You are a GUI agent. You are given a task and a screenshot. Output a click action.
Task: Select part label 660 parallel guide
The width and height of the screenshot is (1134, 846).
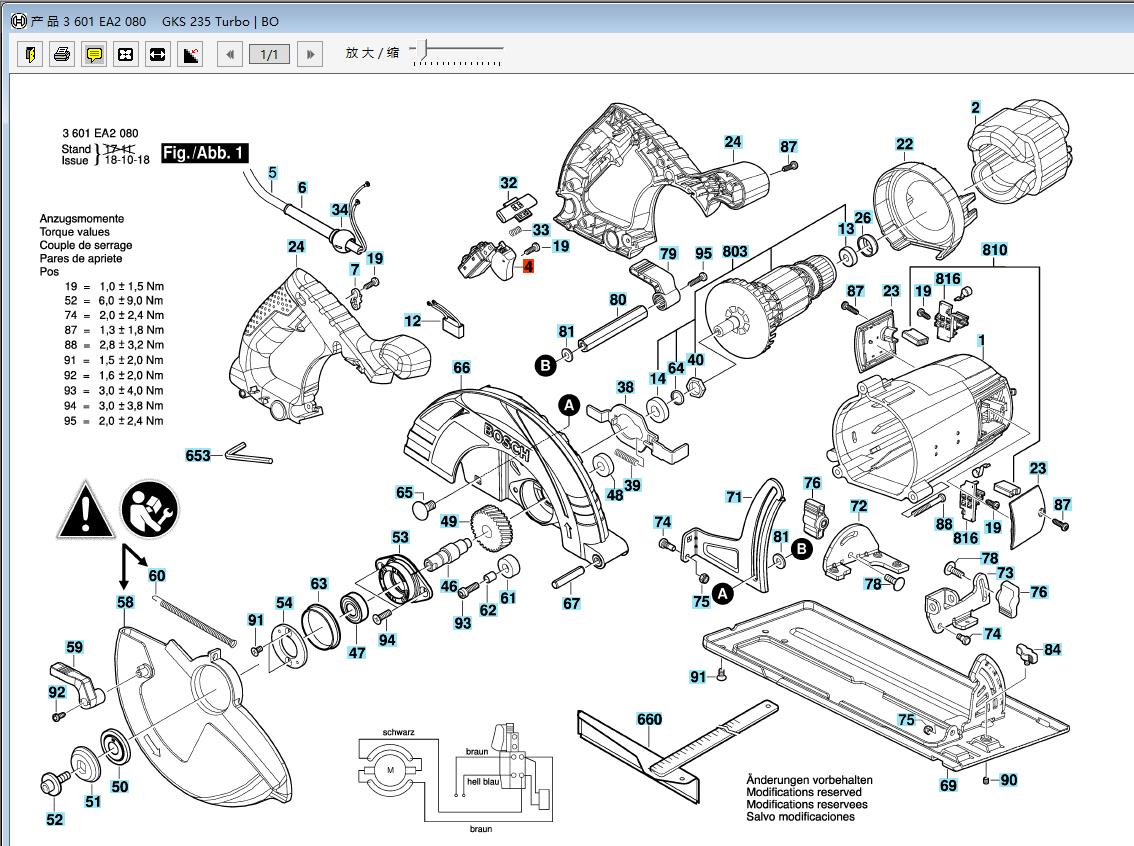point(649,719)
